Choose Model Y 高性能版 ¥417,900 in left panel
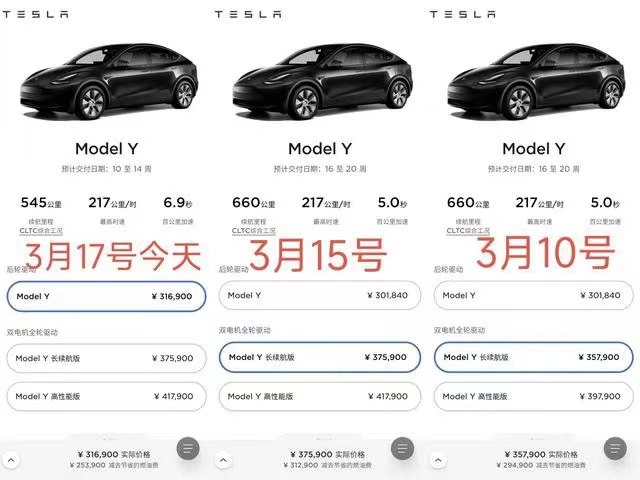The image size is (640, 480). point(105,396)
